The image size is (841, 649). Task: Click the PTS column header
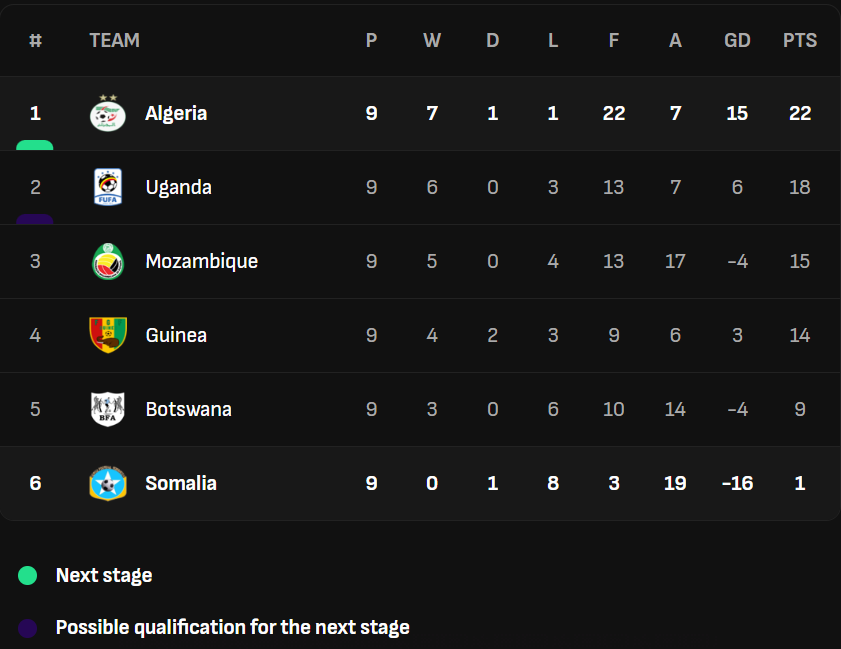[x=799, y=41]
